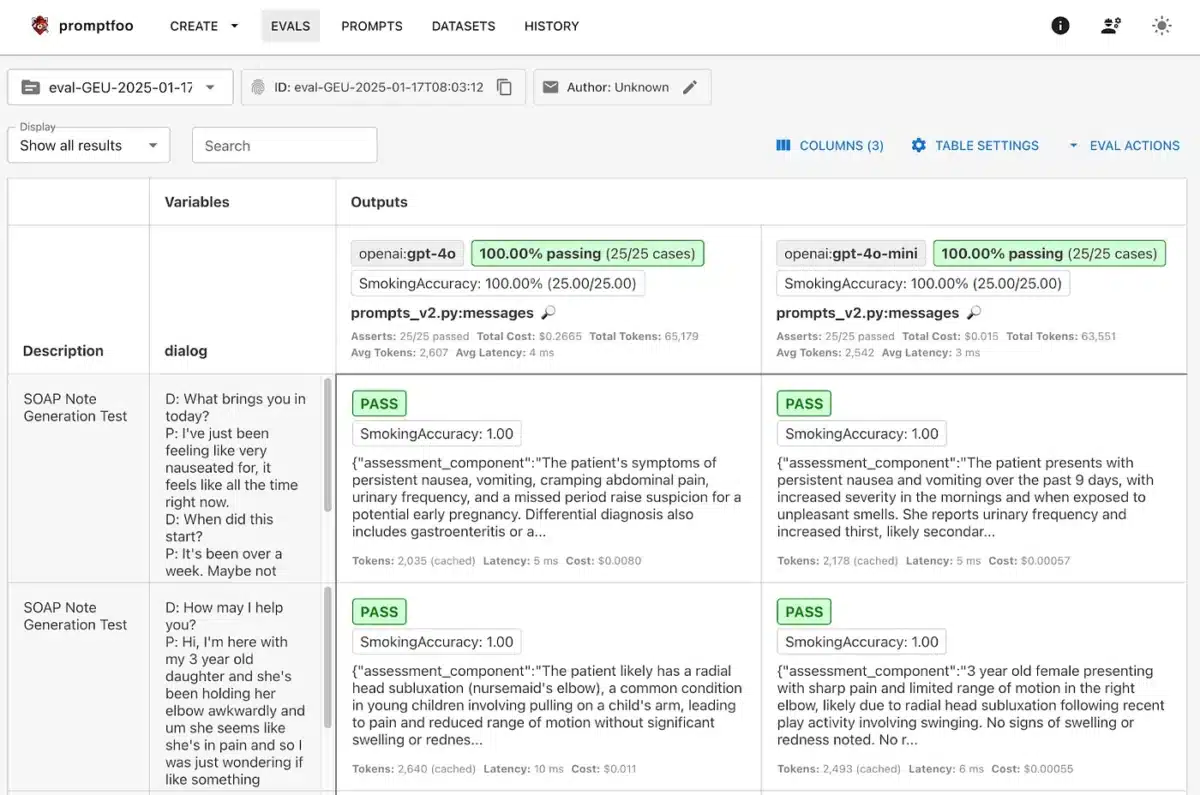Image resolution: width=1200 pixels, height=795 pixels.
Task: Click gpt-4o SmokingAccuracy 100.00% chip
Action: pos(498,283)
